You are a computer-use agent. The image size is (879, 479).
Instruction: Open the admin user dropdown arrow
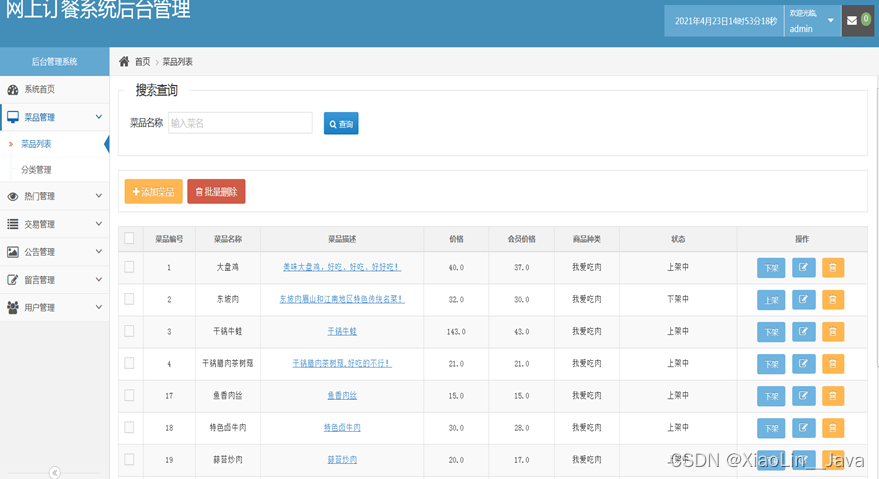(831, 21)
